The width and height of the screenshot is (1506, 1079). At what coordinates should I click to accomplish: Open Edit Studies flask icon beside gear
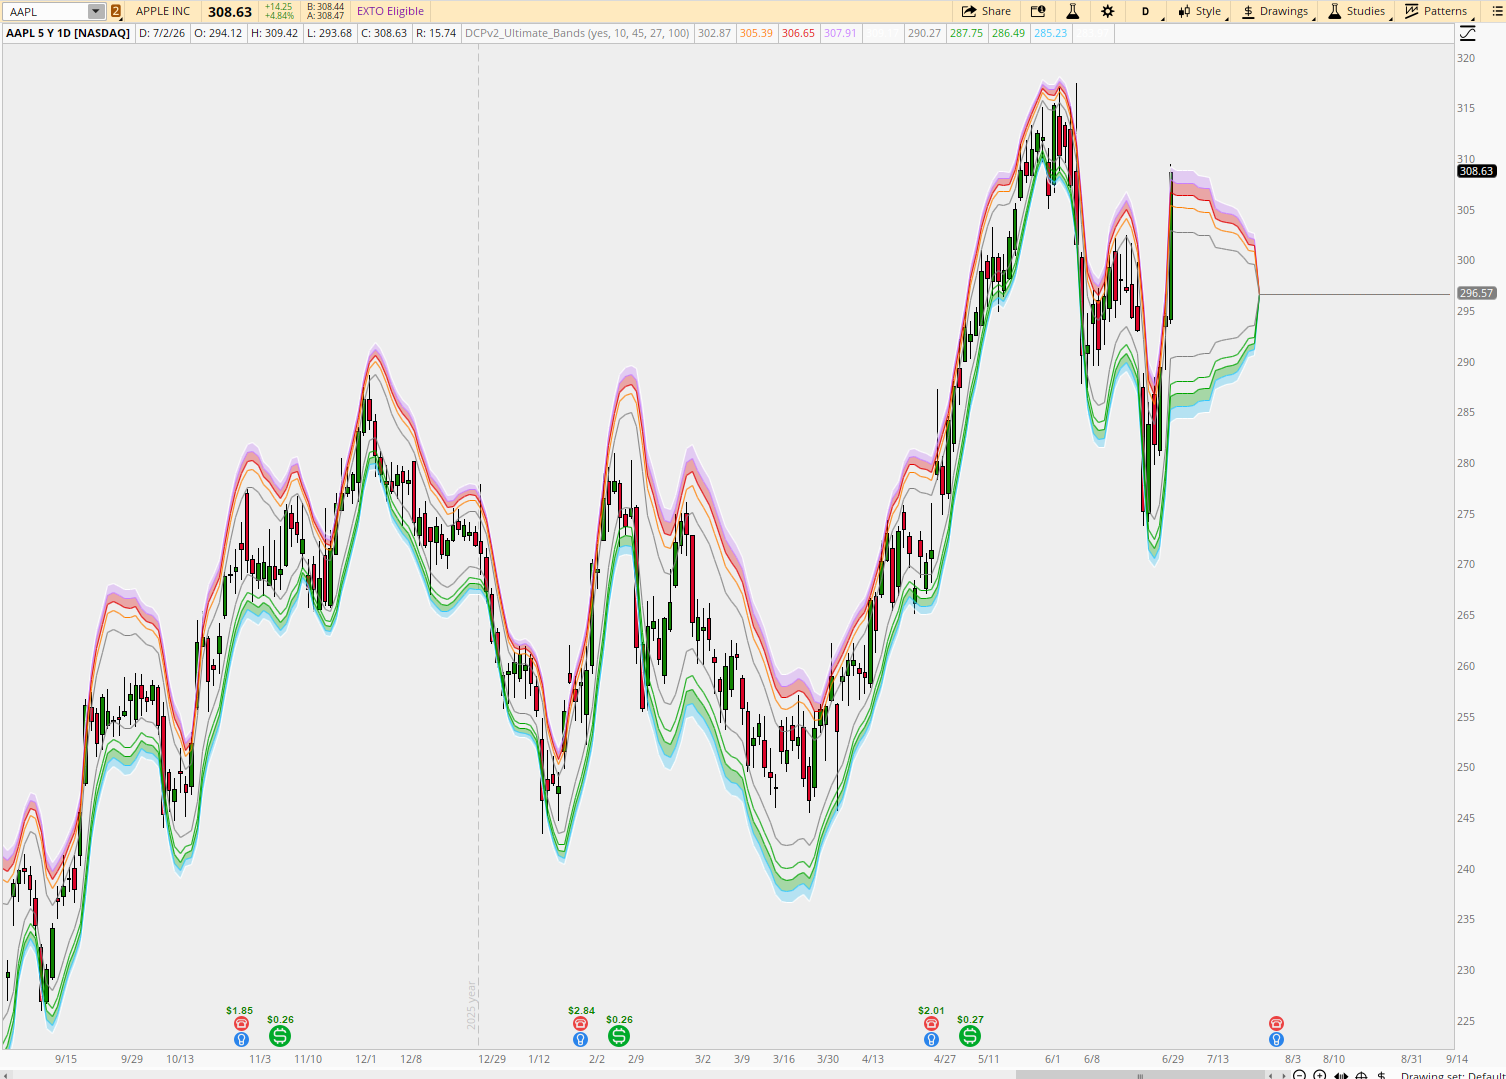pyautogui.click(x=1072, y=11)
